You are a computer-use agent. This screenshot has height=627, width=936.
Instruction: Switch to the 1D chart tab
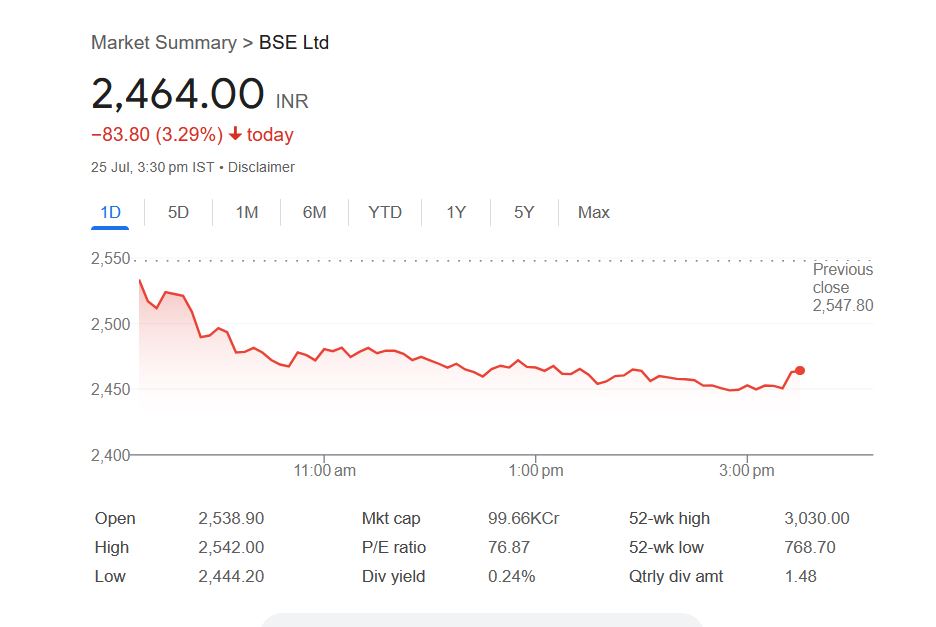(110, 212)
